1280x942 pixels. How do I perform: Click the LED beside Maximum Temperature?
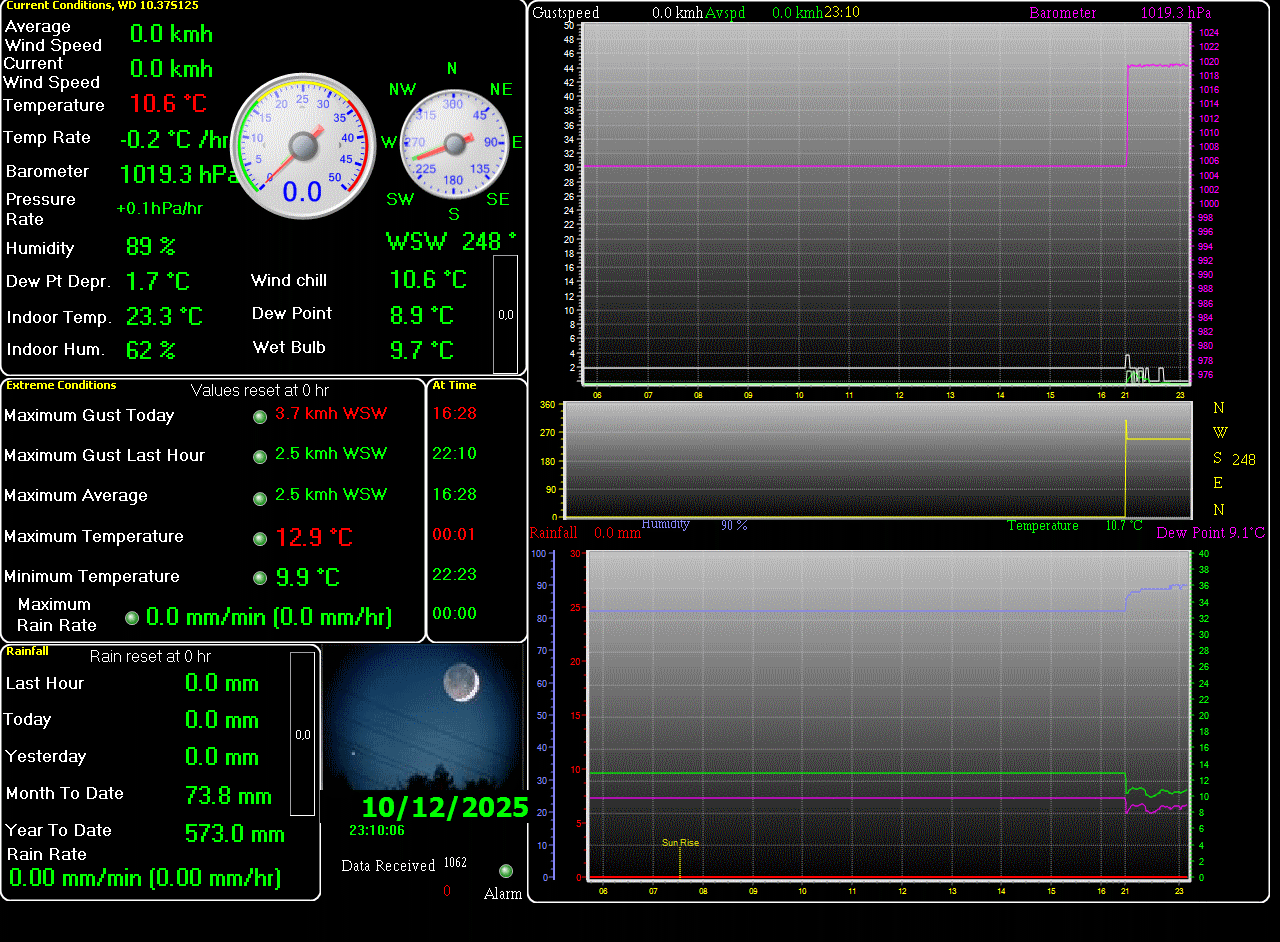pos(260,538)
